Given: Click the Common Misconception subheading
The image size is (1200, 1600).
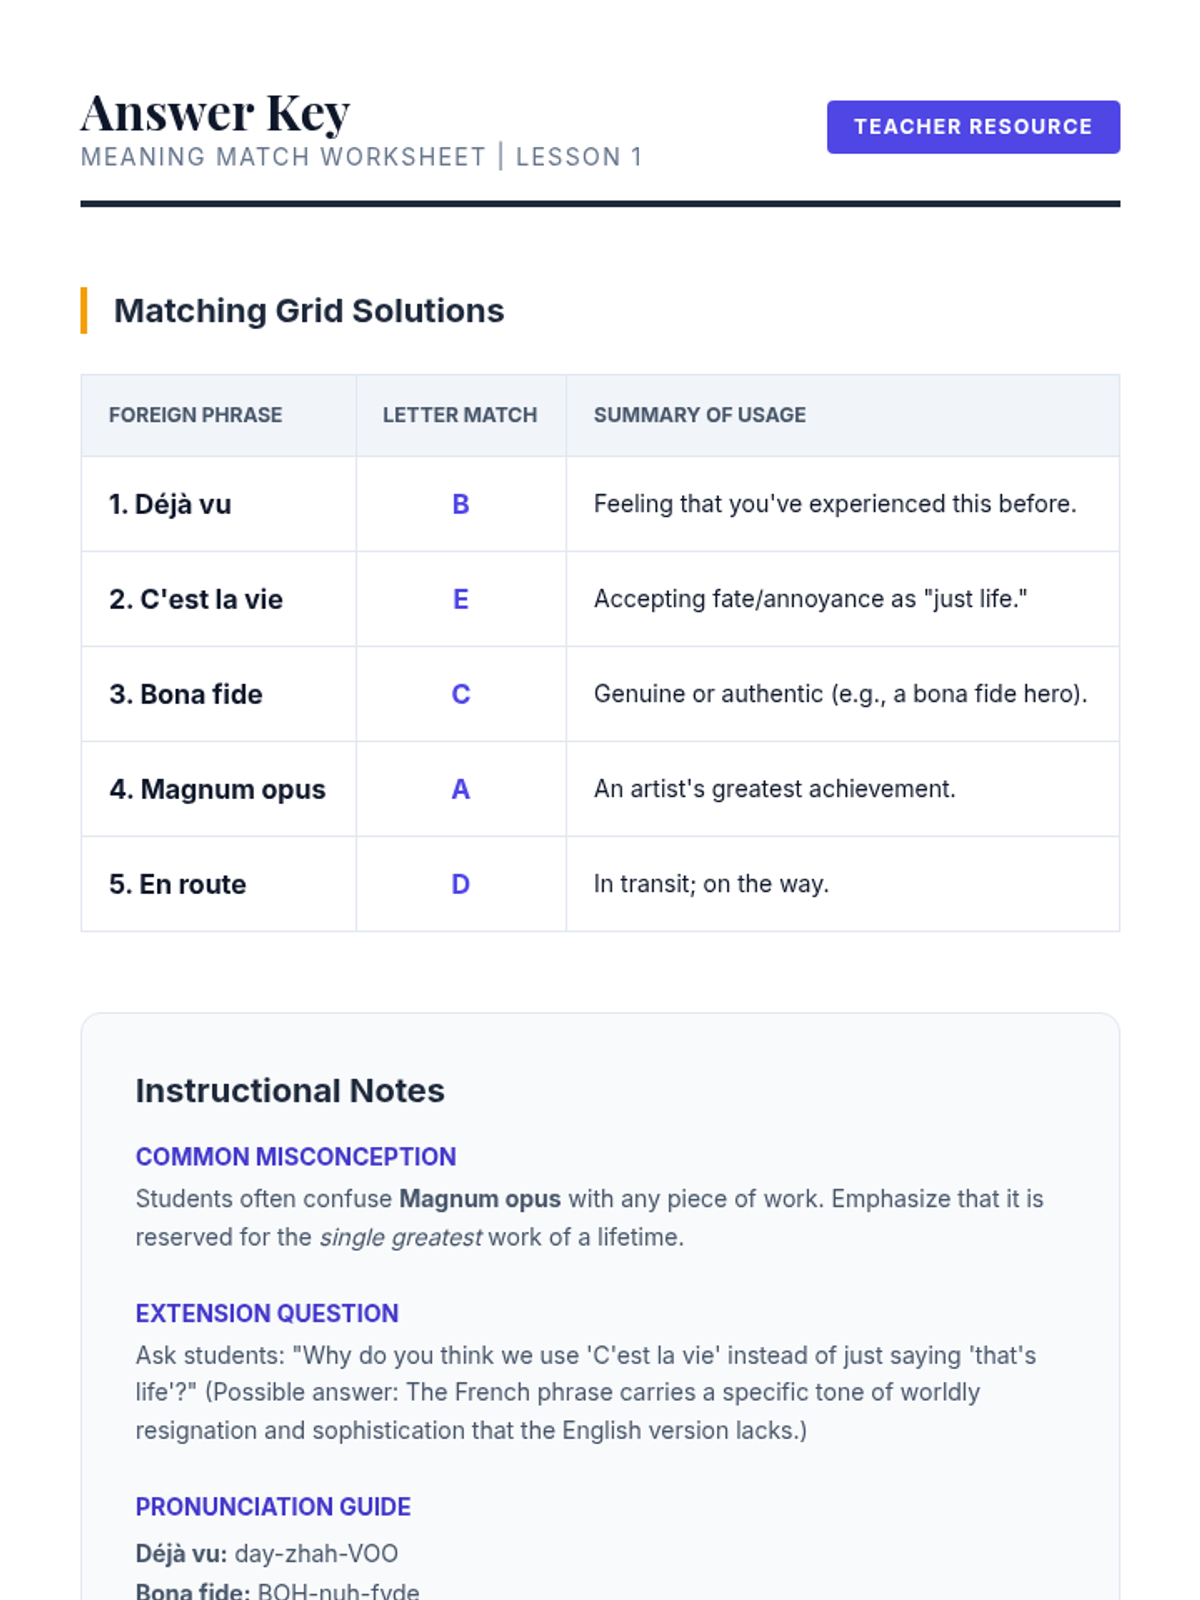Looking at the screenshot, I should (295, 1157).
